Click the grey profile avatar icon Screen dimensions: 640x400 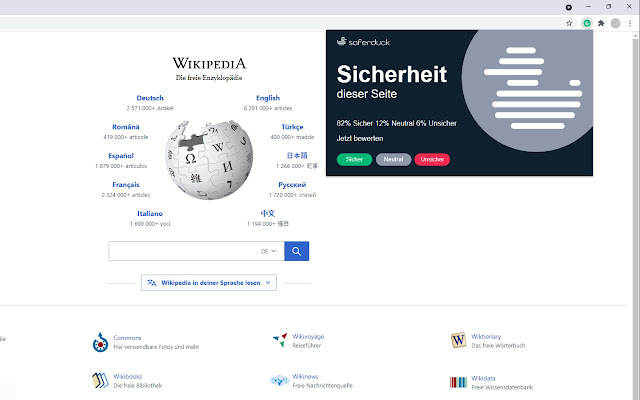point(616,23)
